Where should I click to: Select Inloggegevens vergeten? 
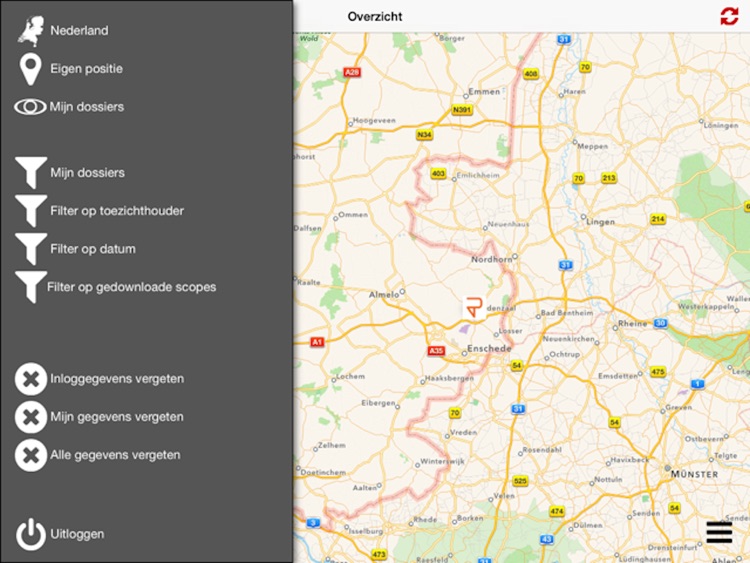[x=117, y=379]
